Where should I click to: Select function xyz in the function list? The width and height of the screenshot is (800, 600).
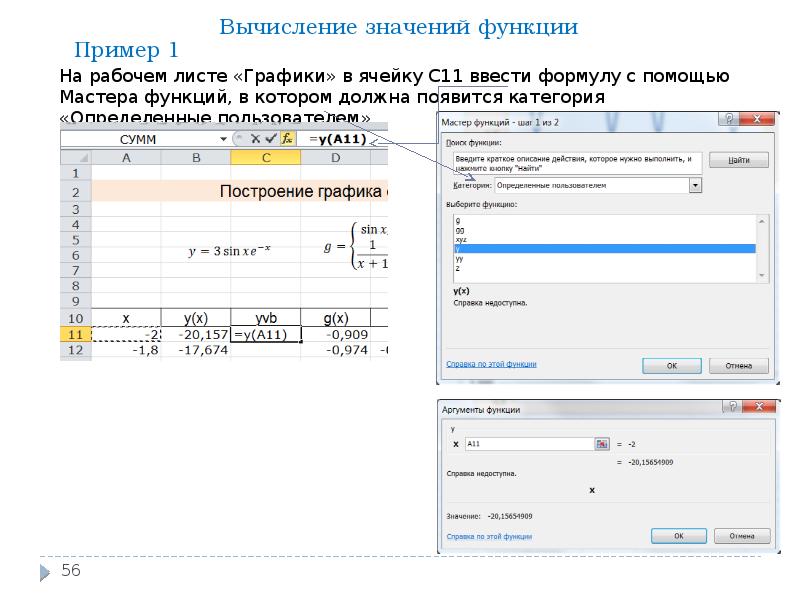point(461,240)
